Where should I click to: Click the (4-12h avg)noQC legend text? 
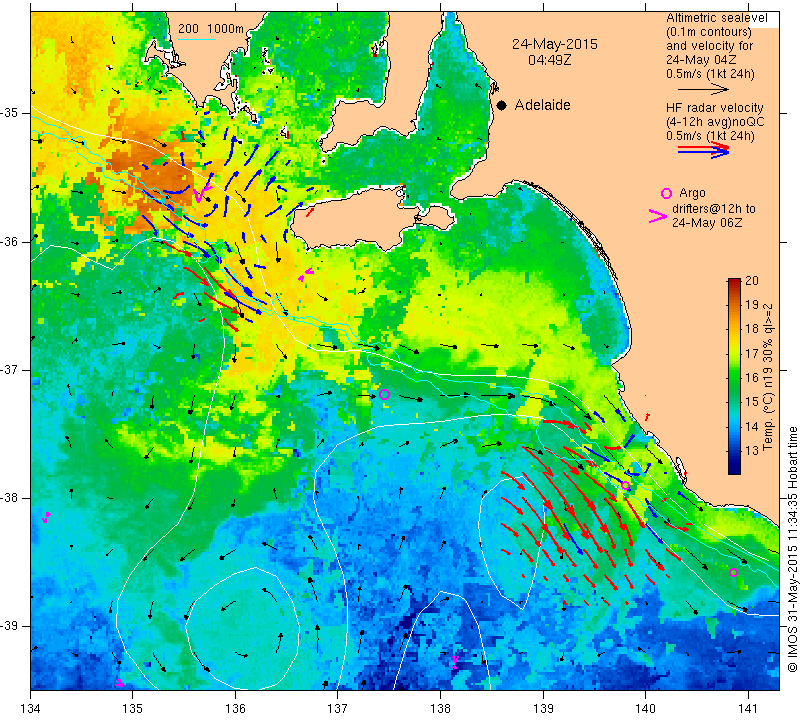[715, 122]
